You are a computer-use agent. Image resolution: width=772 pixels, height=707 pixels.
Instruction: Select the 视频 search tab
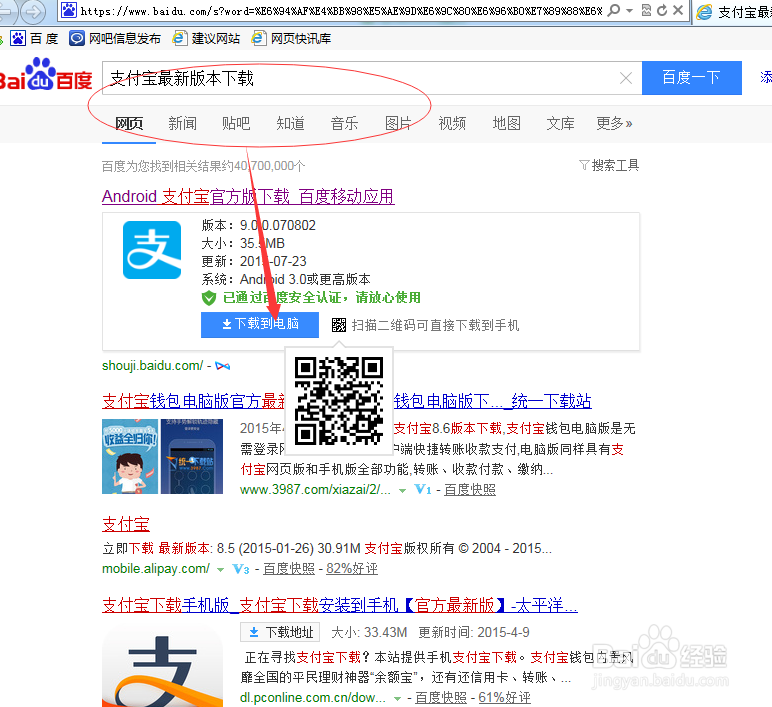pyautogui.click(x=452, y=123)
